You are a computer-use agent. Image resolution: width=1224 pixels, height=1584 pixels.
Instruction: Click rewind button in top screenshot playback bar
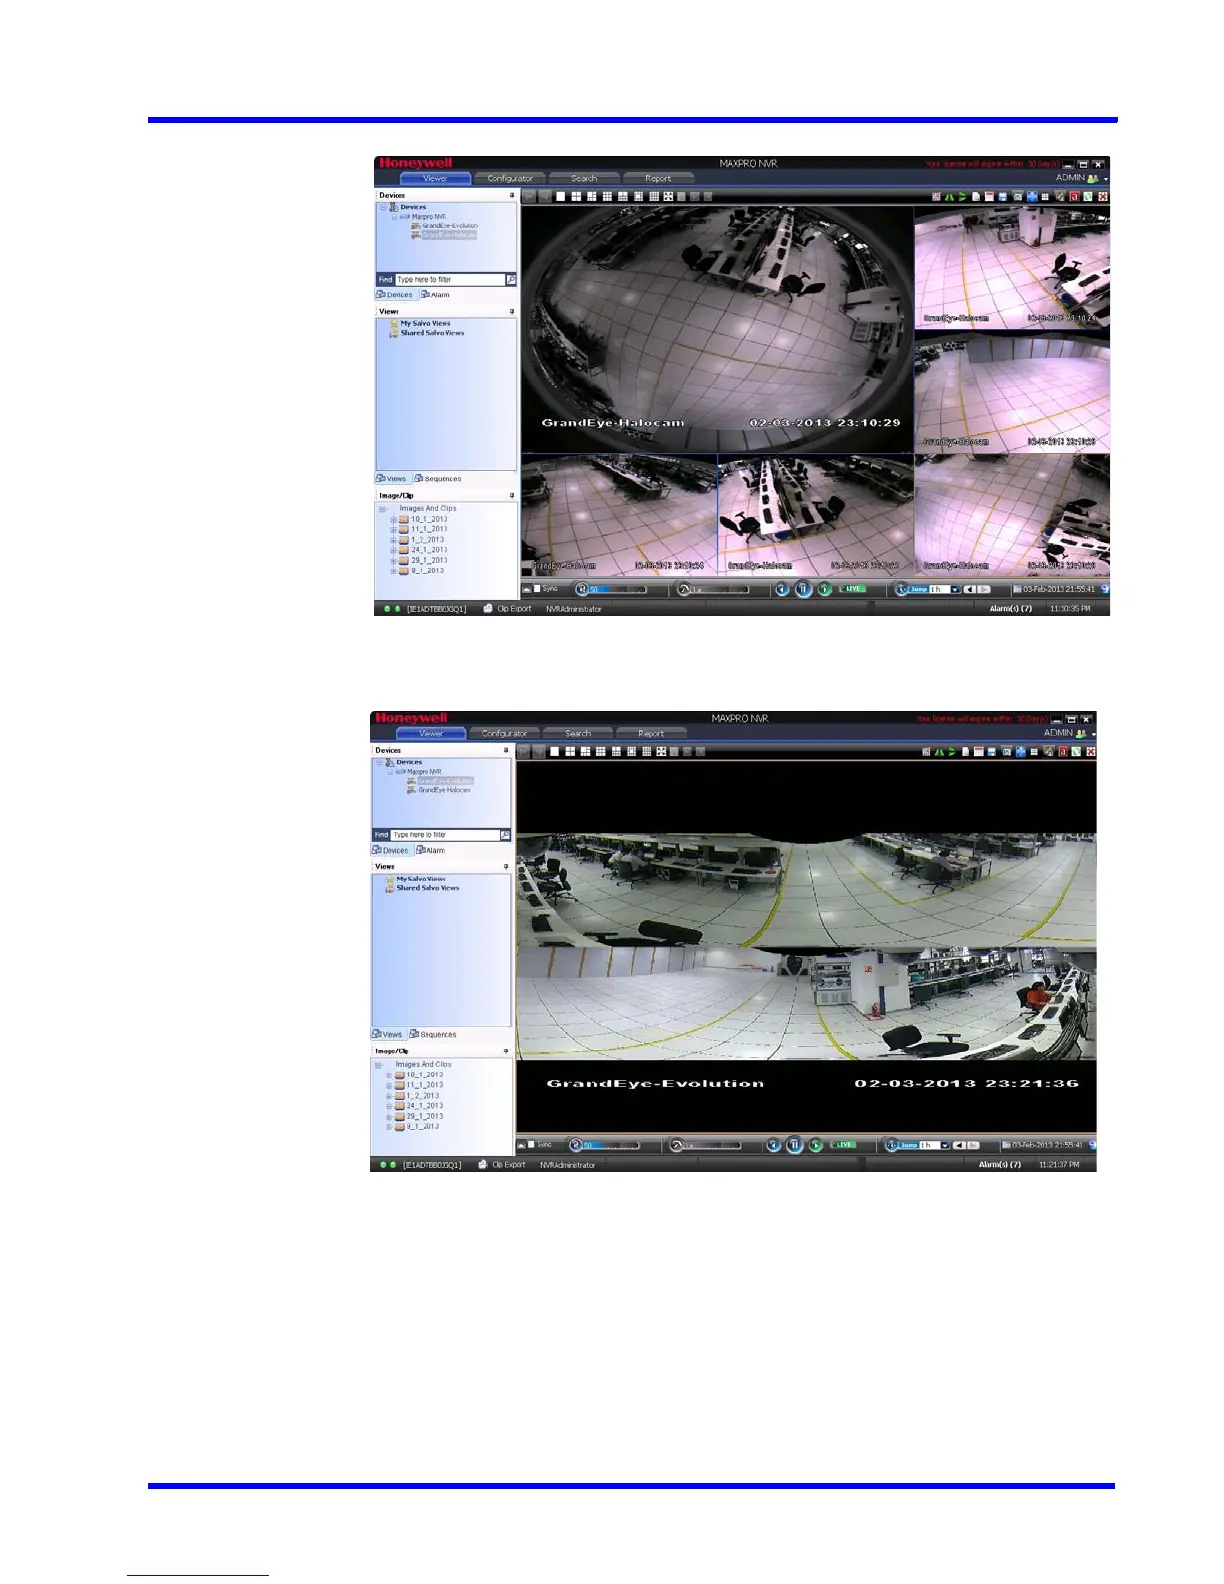point(782,589)
